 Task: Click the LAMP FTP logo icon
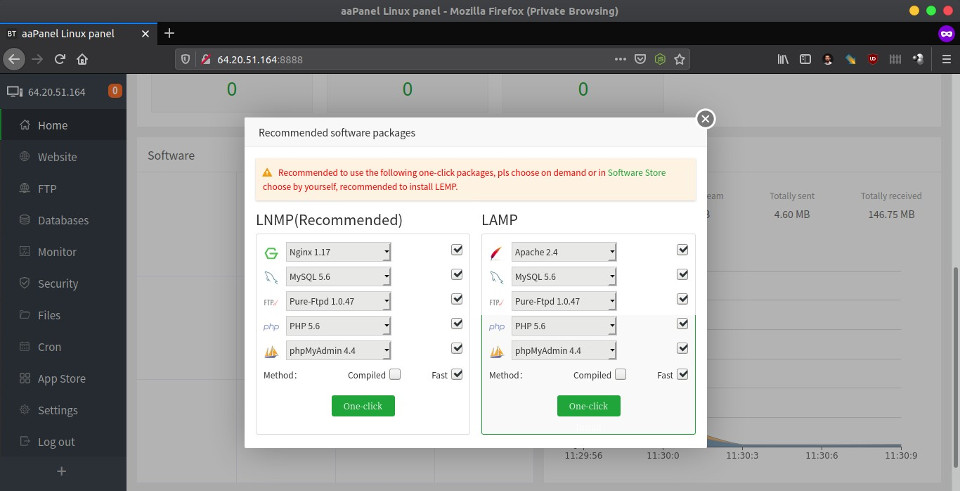coord(497,302)
